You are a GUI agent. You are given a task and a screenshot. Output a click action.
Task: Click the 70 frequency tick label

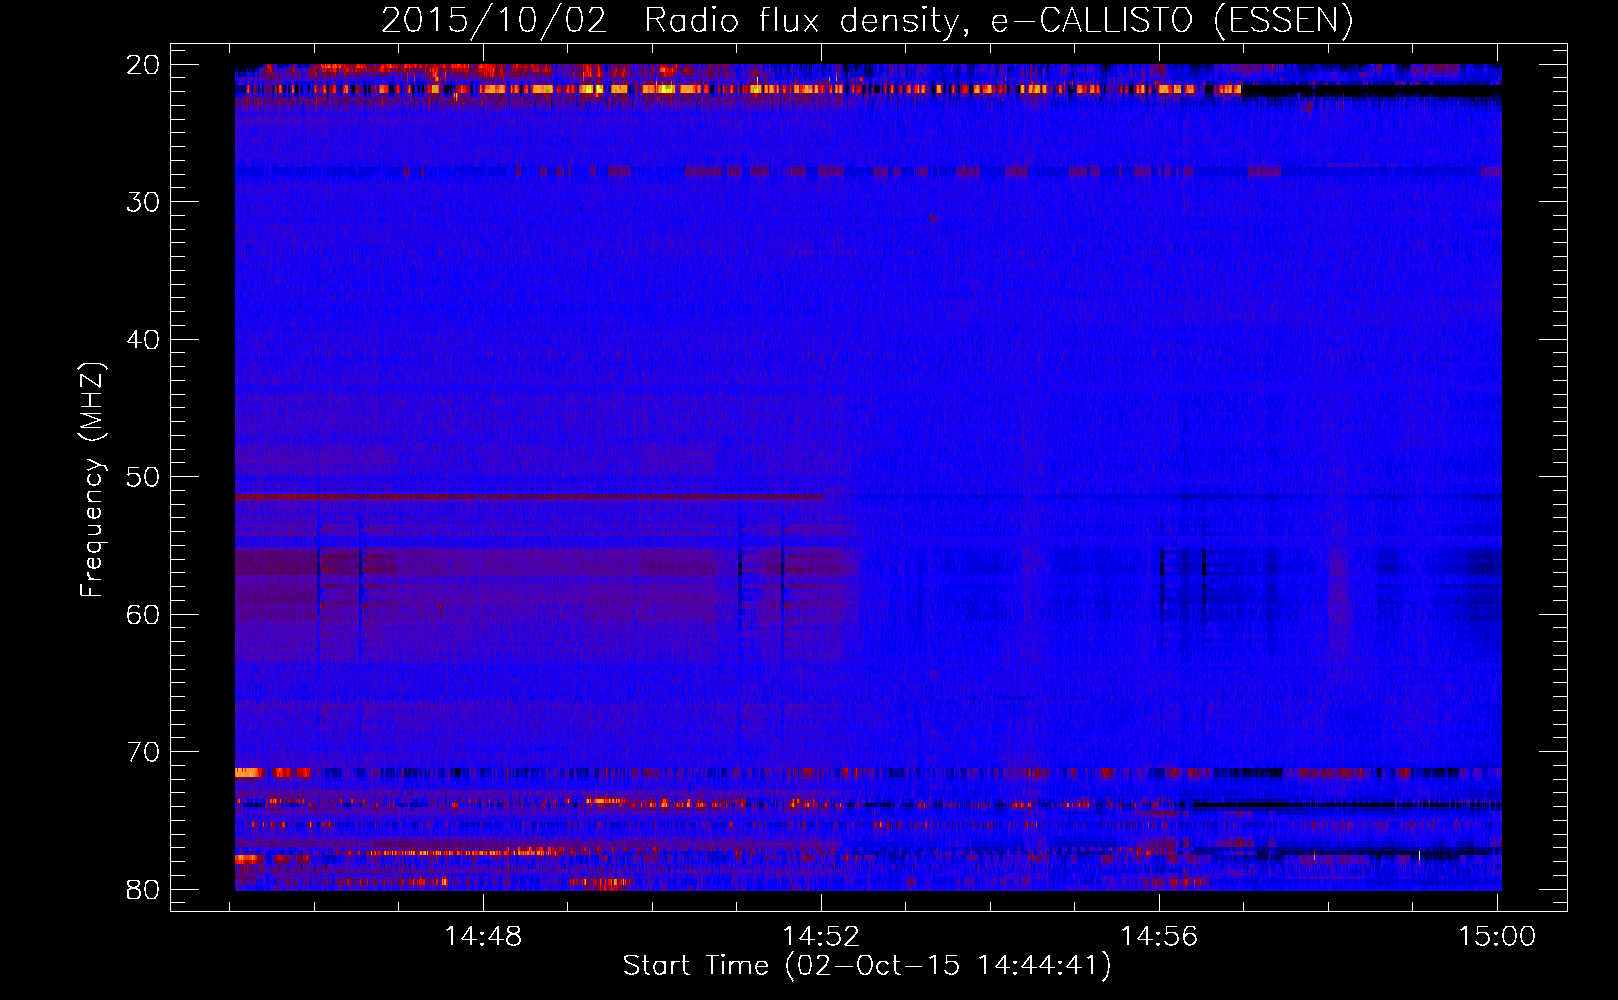click(x=143, y=752)
